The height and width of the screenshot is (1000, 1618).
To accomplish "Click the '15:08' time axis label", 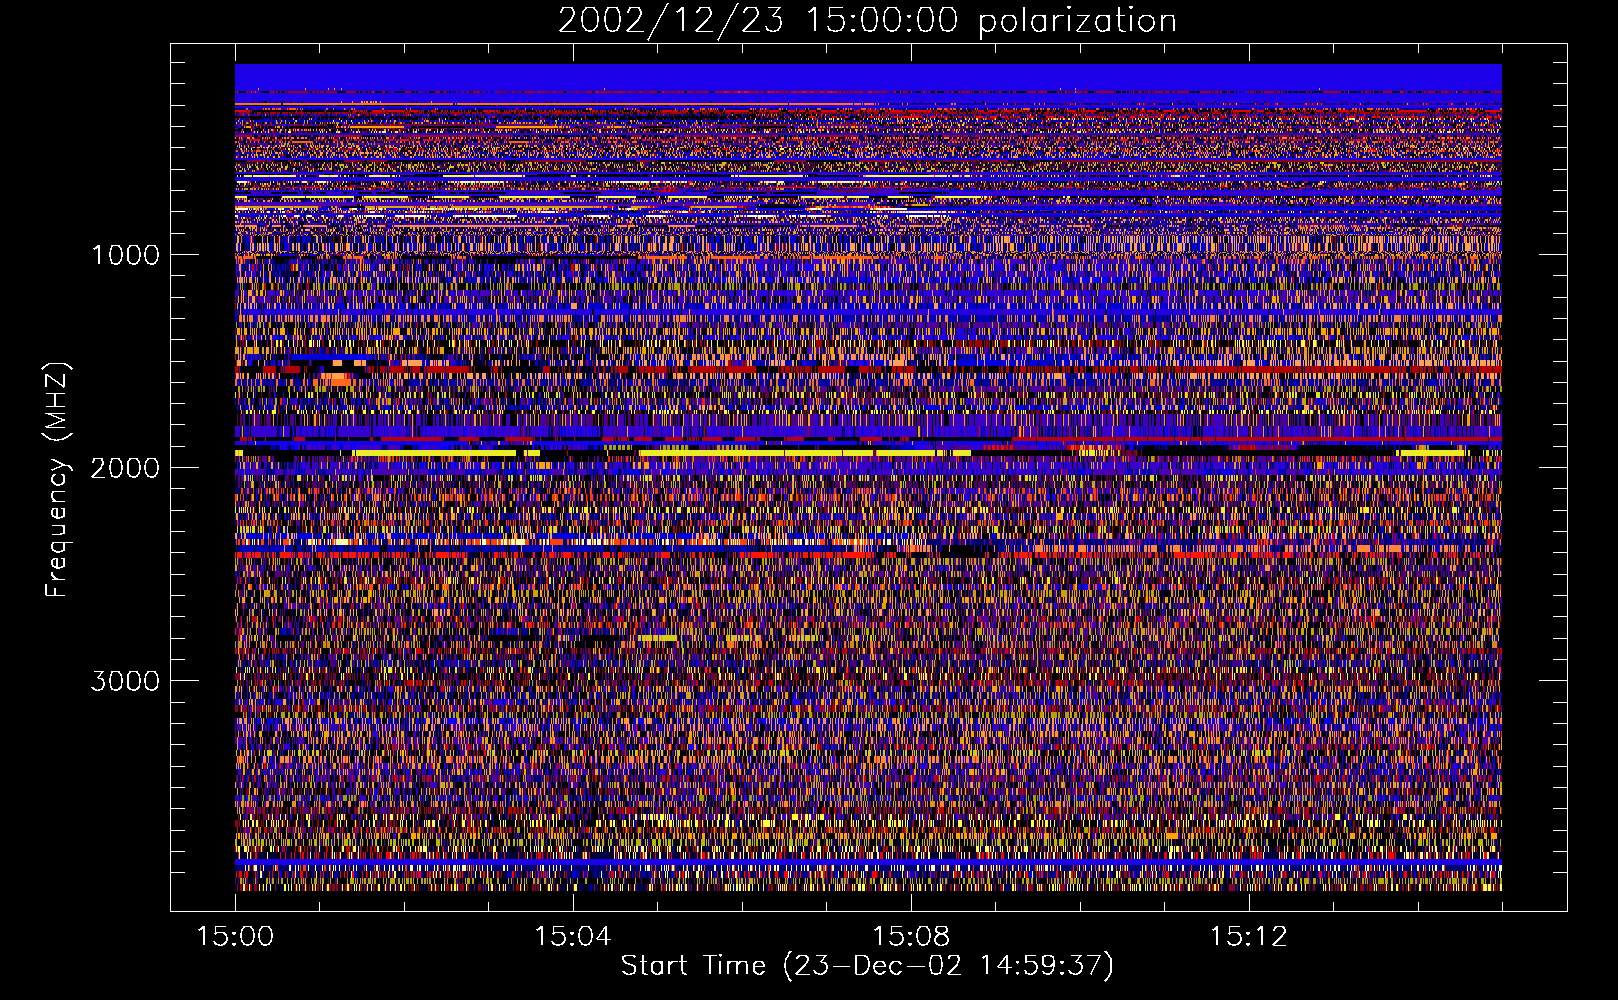I will click(911, 937).
